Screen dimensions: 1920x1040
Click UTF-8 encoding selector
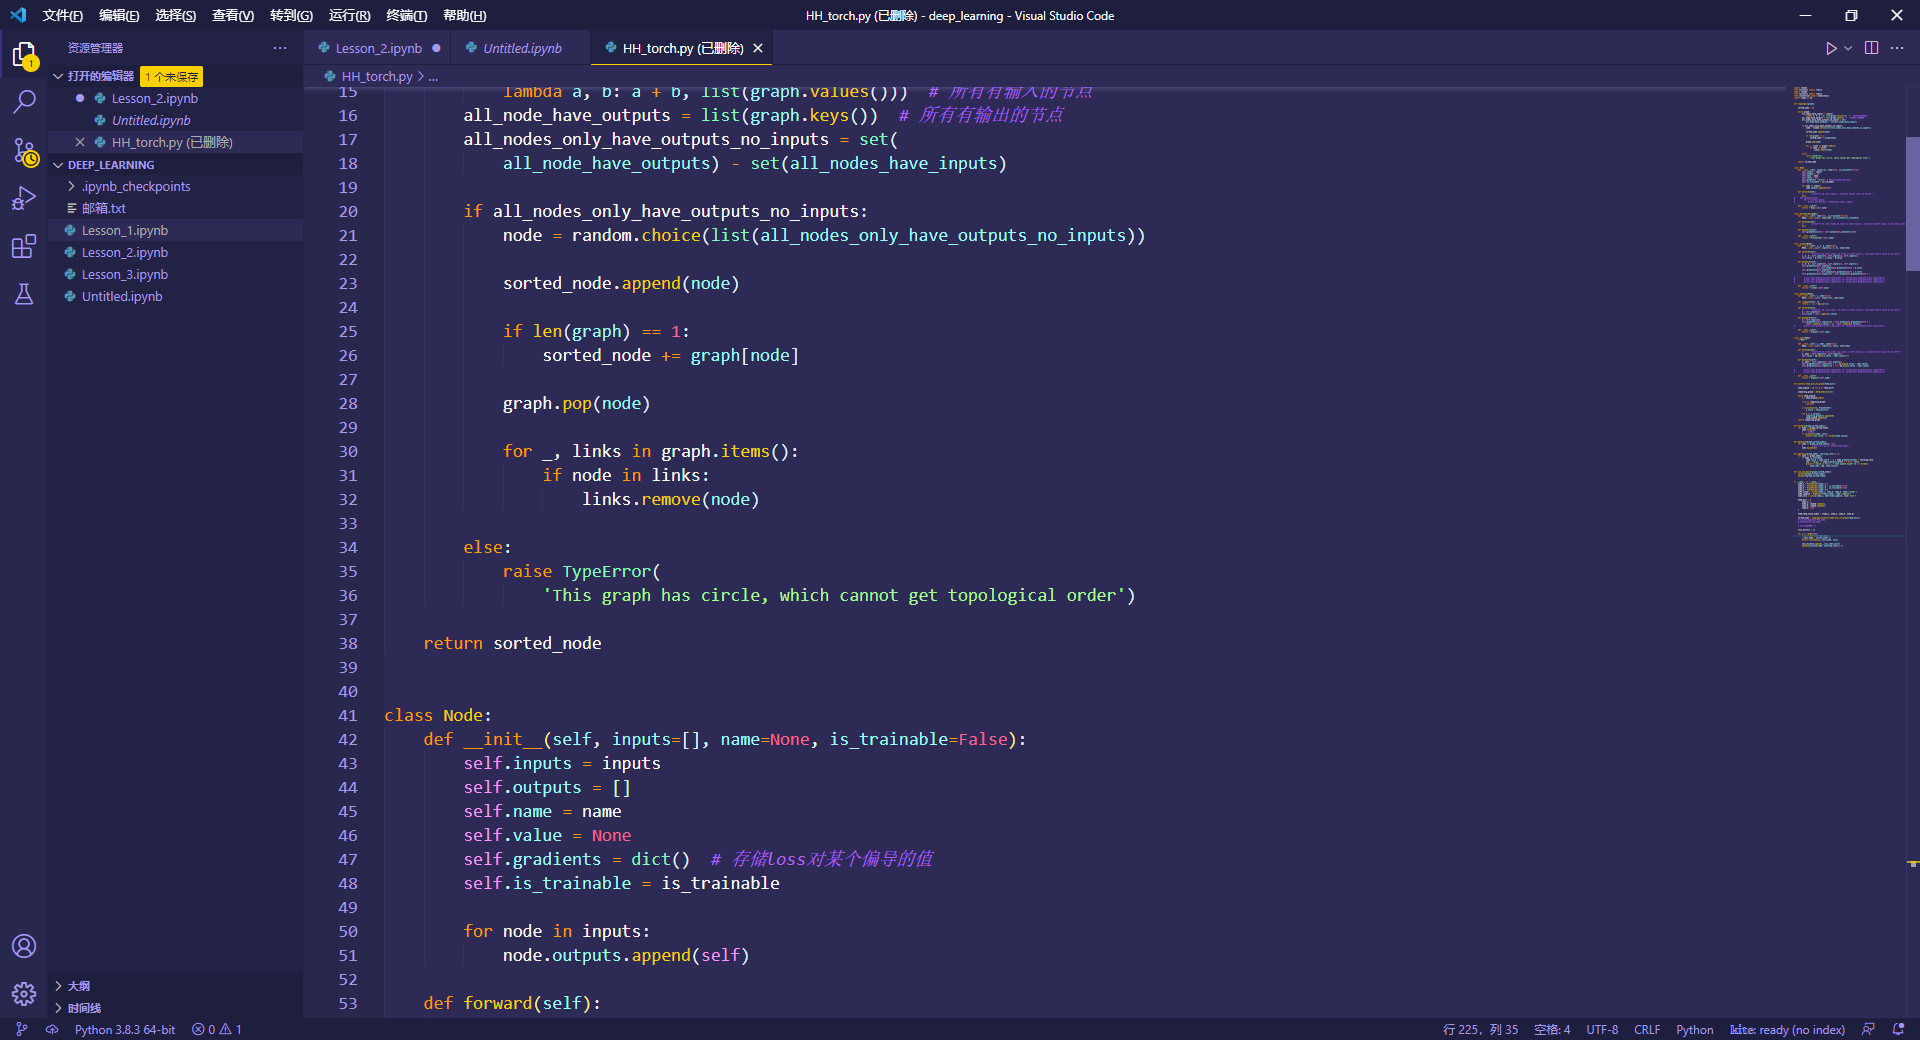coord(1602,1029)
